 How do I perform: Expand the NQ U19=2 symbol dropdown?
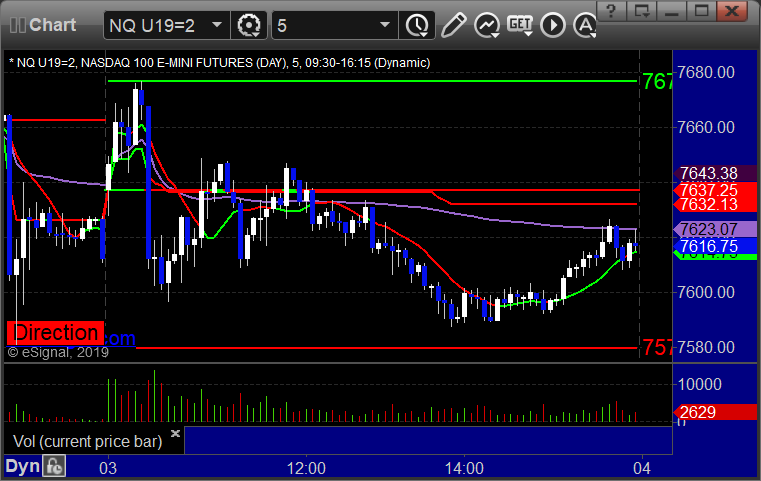[217, 25]
